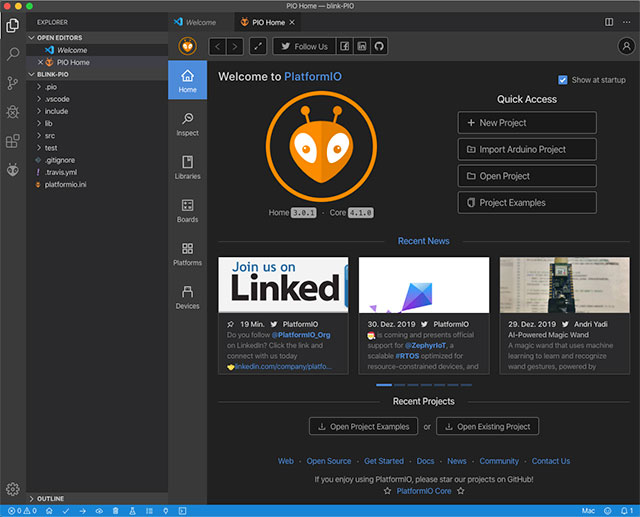
Task: Open the Get Started link
Action: (x=384, y=461)
